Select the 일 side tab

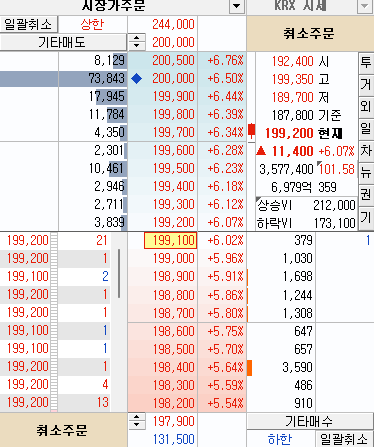tap(366, 128)
